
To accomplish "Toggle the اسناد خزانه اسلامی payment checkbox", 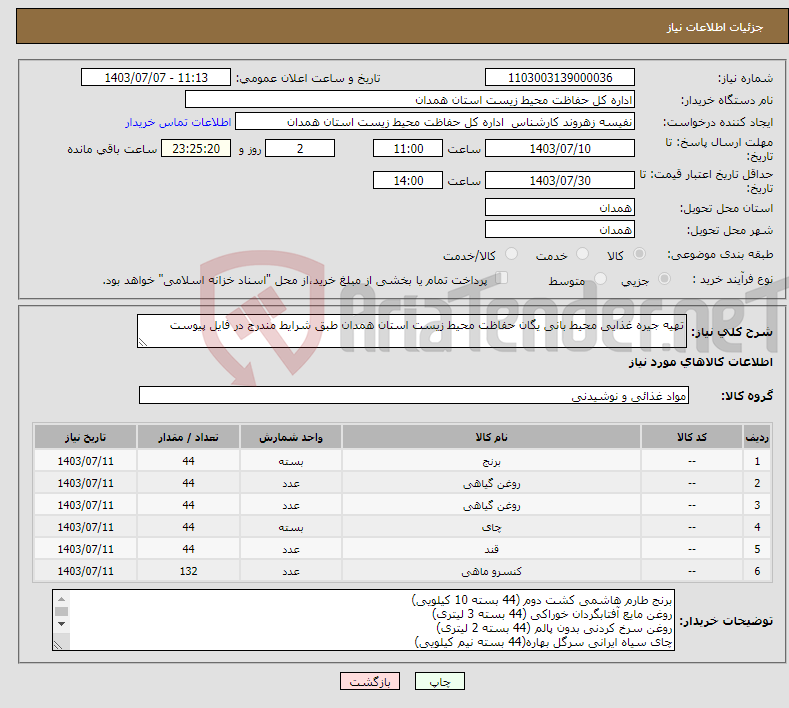I will click(x=502, y=278).
